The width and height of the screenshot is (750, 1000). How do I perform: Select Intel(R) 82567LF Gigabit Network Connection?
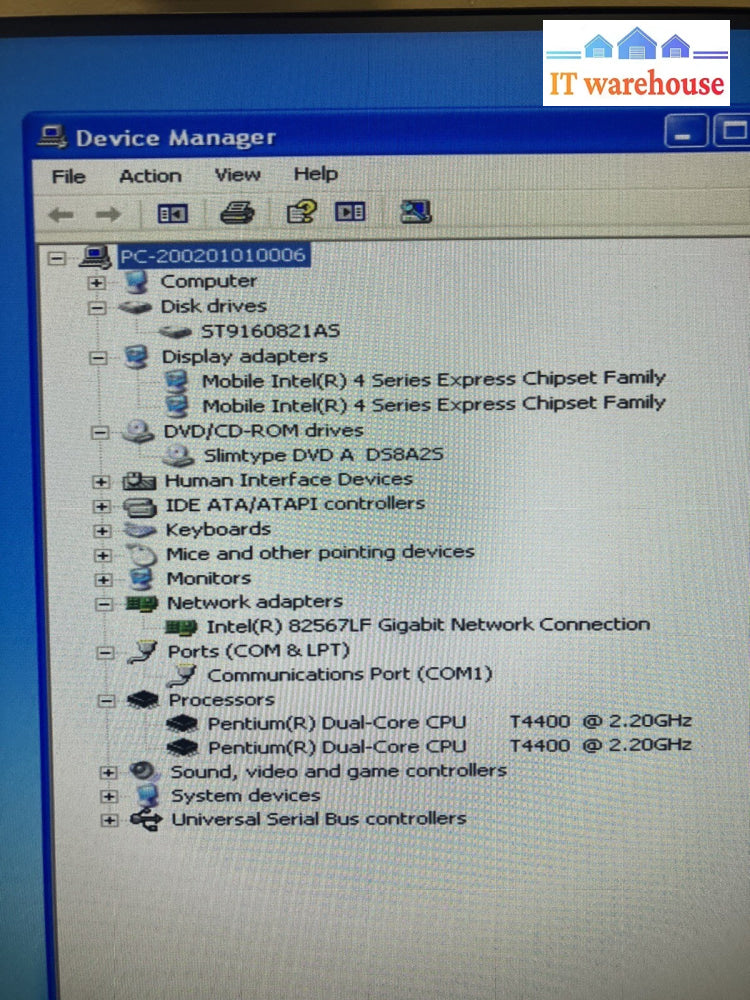tap(429, 625)
